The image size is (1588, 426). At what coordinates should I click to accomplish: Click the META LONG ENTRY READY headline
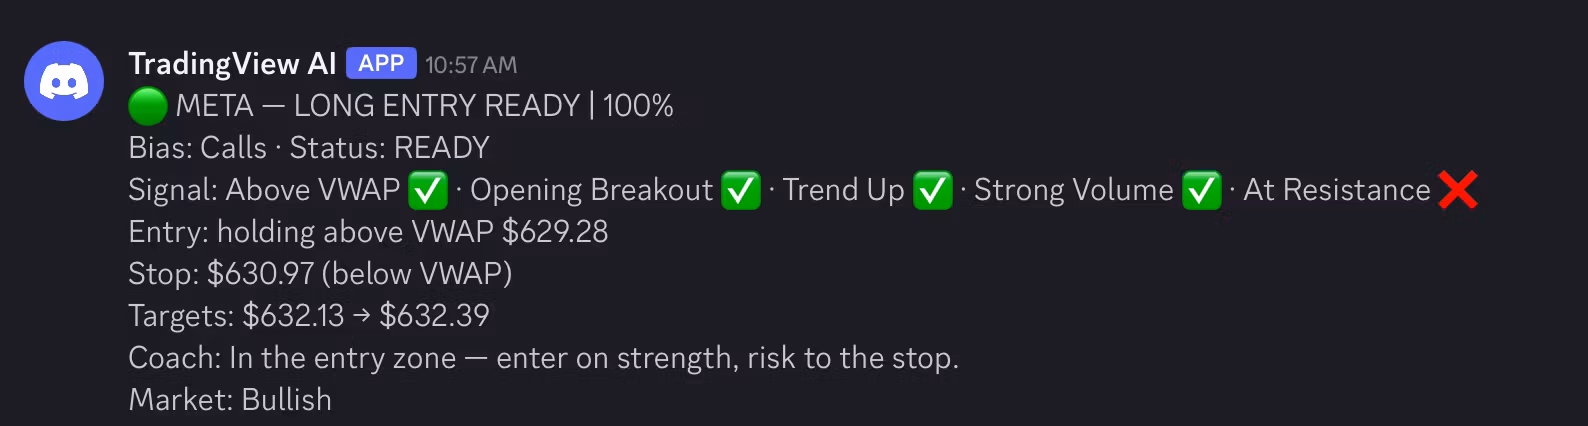tap(378, 106)
